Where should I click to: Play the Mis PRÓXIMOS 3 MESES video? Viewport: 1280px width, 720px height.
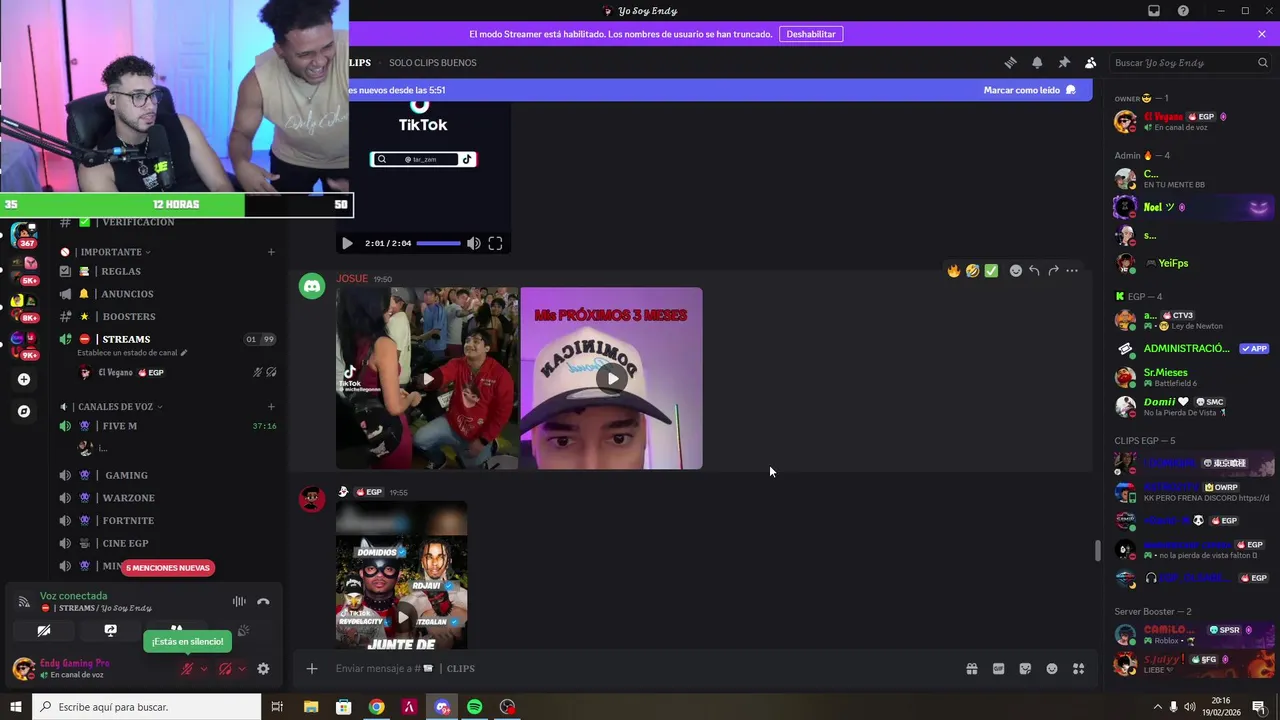click(x=612, y=378)
